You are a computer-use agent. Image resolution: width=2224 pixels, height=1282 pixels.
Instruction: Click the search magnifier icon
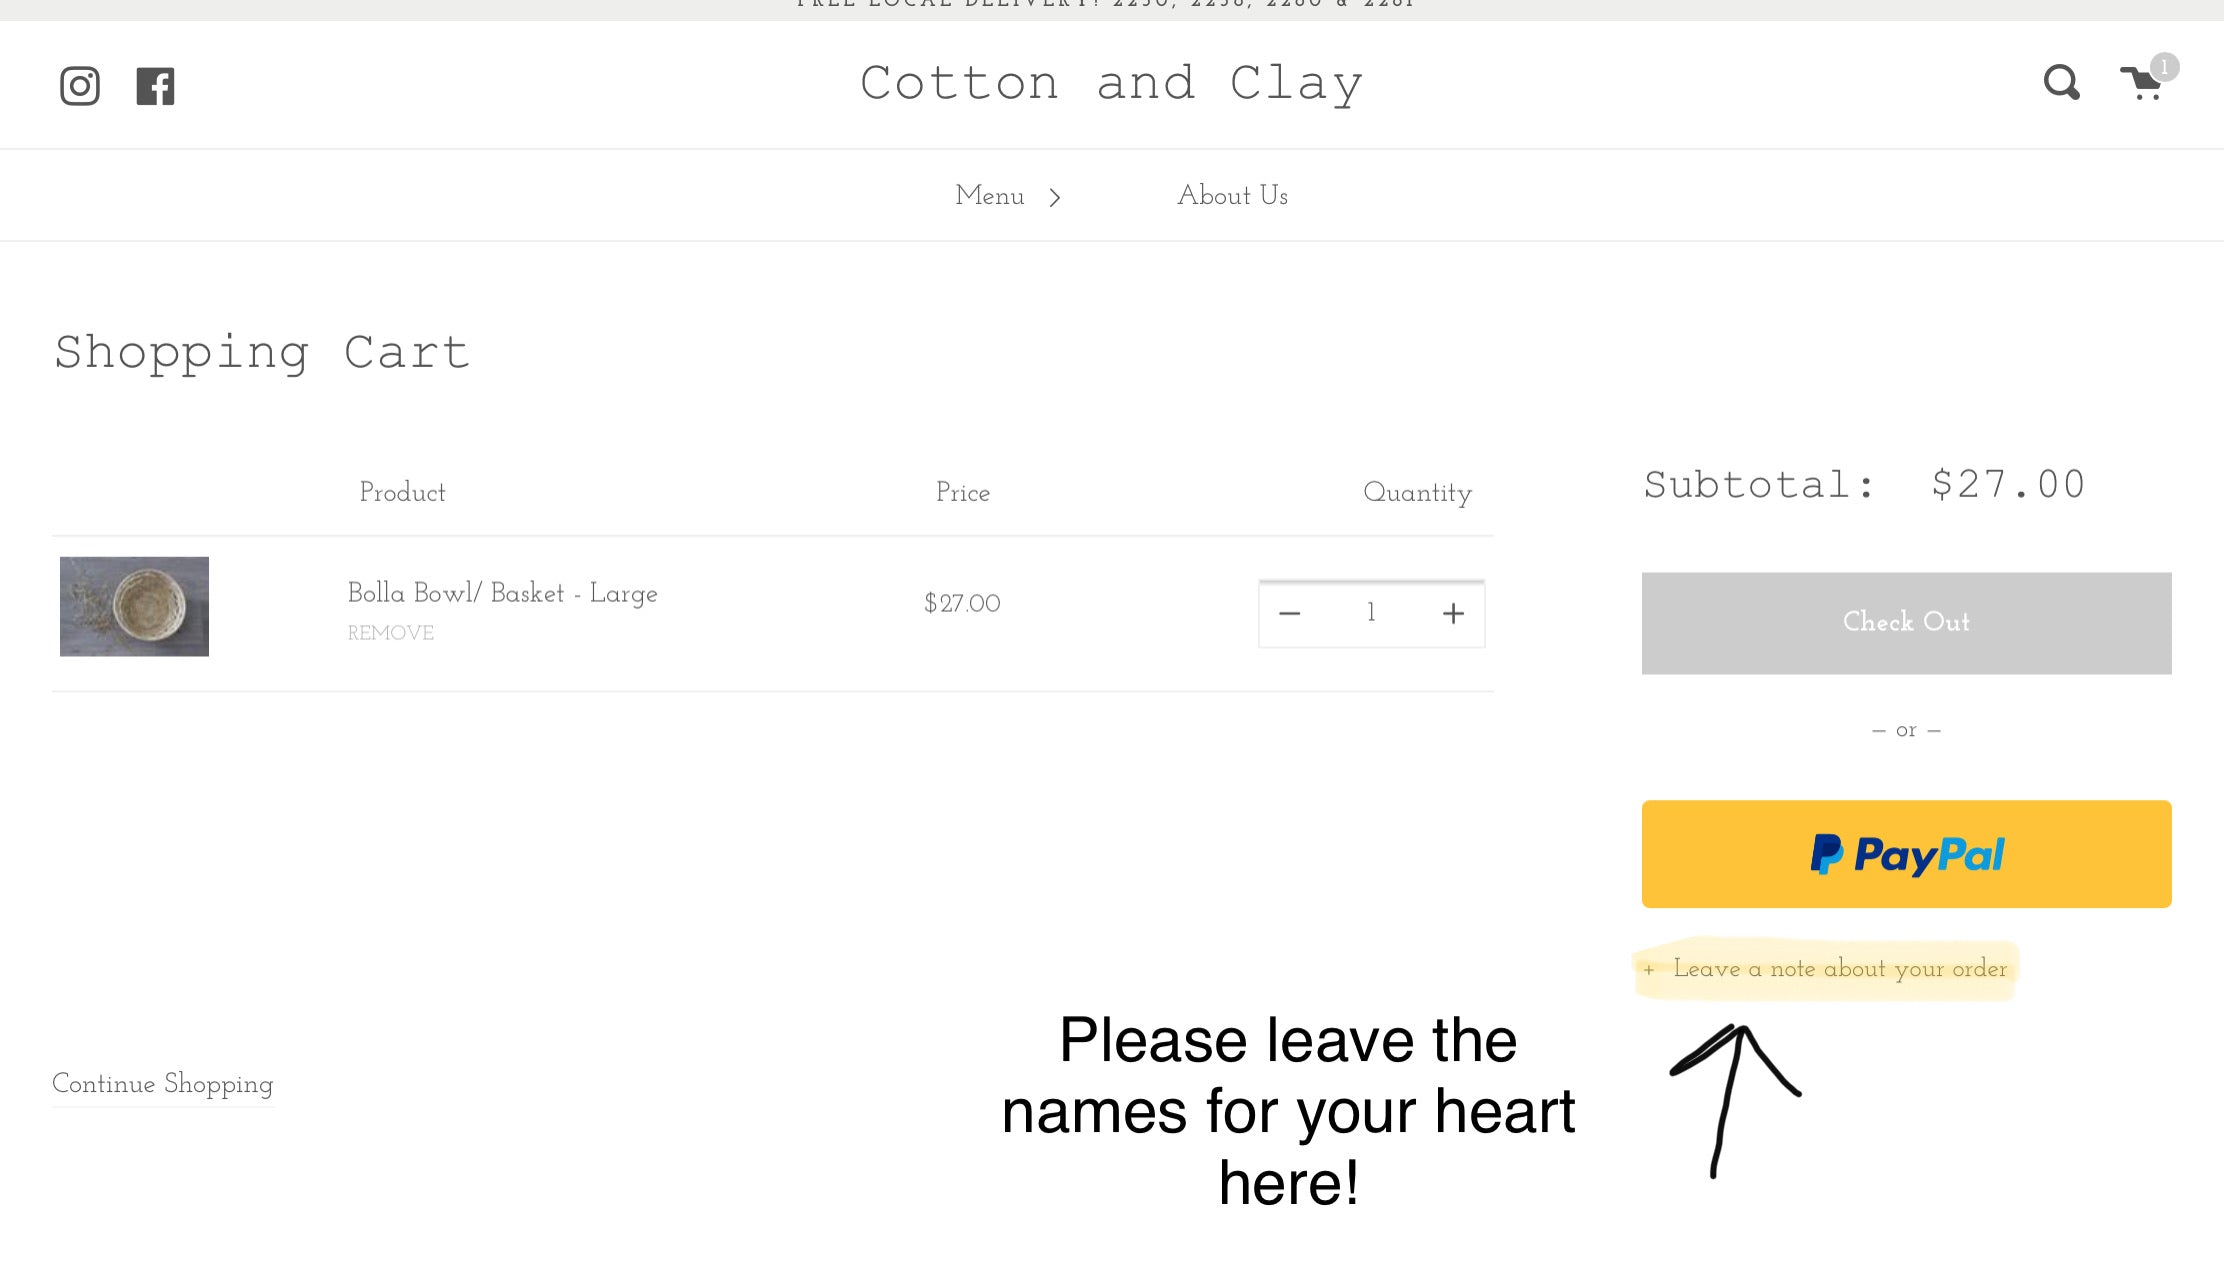click(2061, 83)
